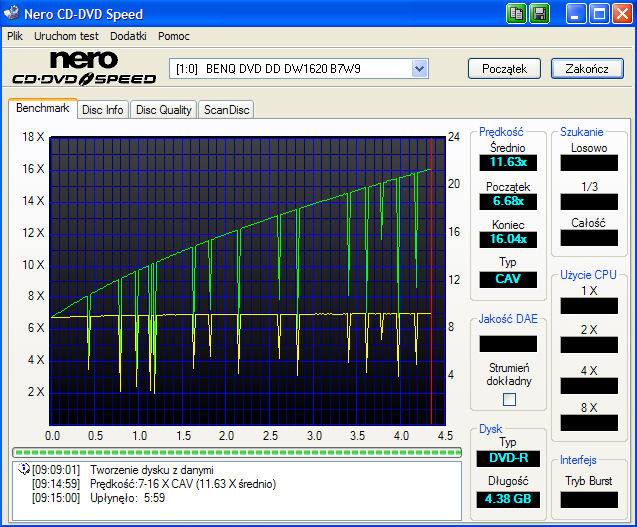Screen dimensions: 637x527
Task: Click the log line Upłynęło: 5:59
Action: (128, 497)
